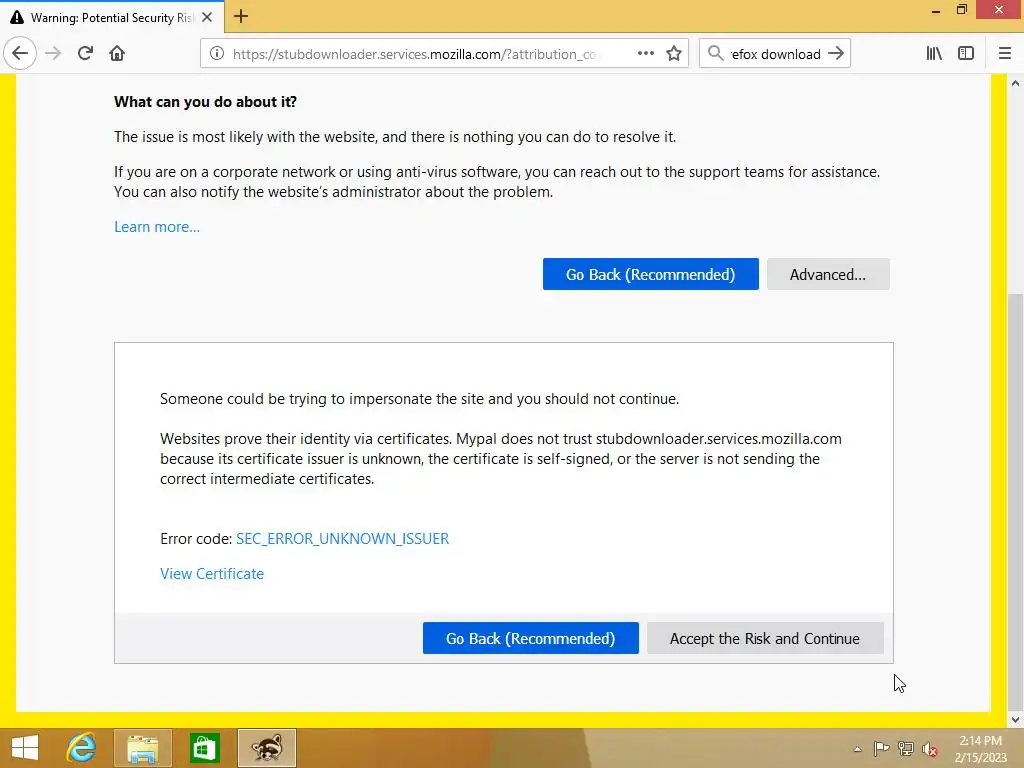
Task: Open Action Center flag icon
Action: coord(882,748)
